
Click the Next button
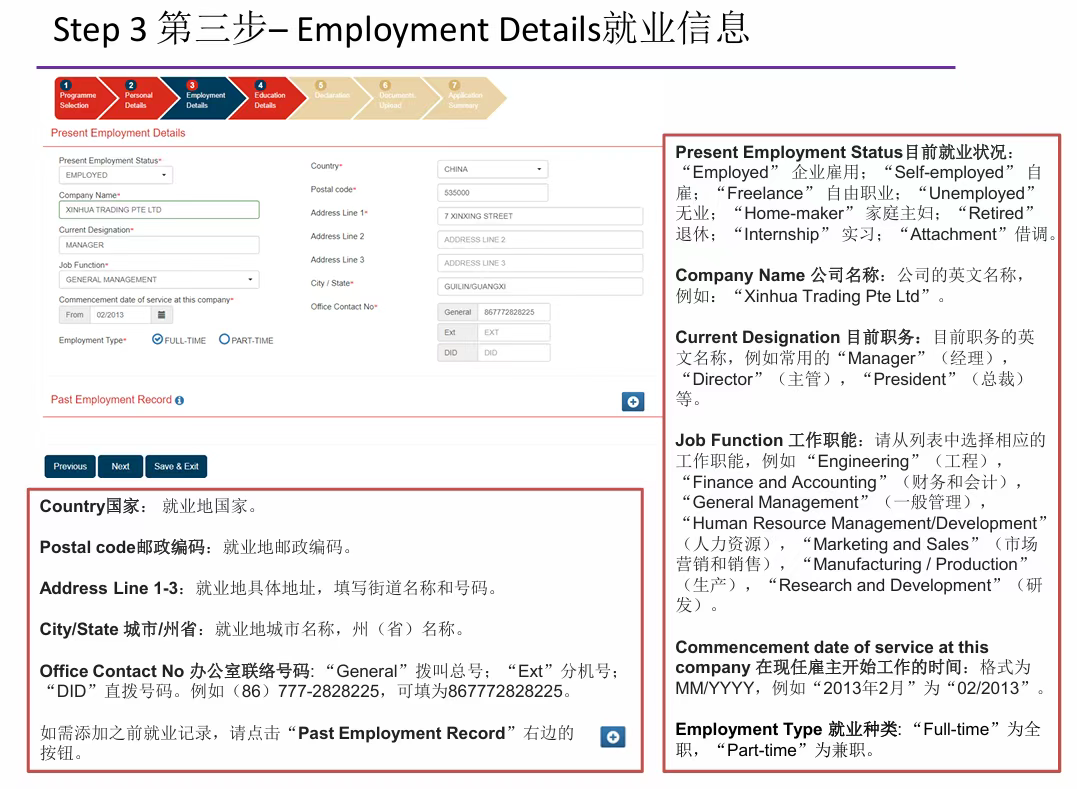tap(120, 466)
